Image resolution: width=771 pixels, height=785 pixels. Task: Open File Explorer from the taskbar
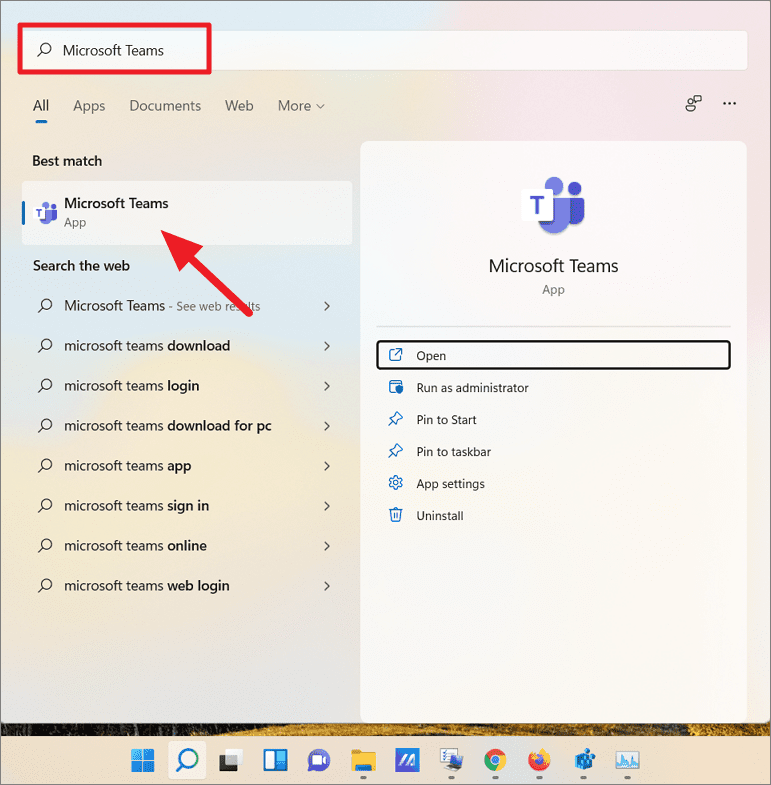(x=363, y=760)
